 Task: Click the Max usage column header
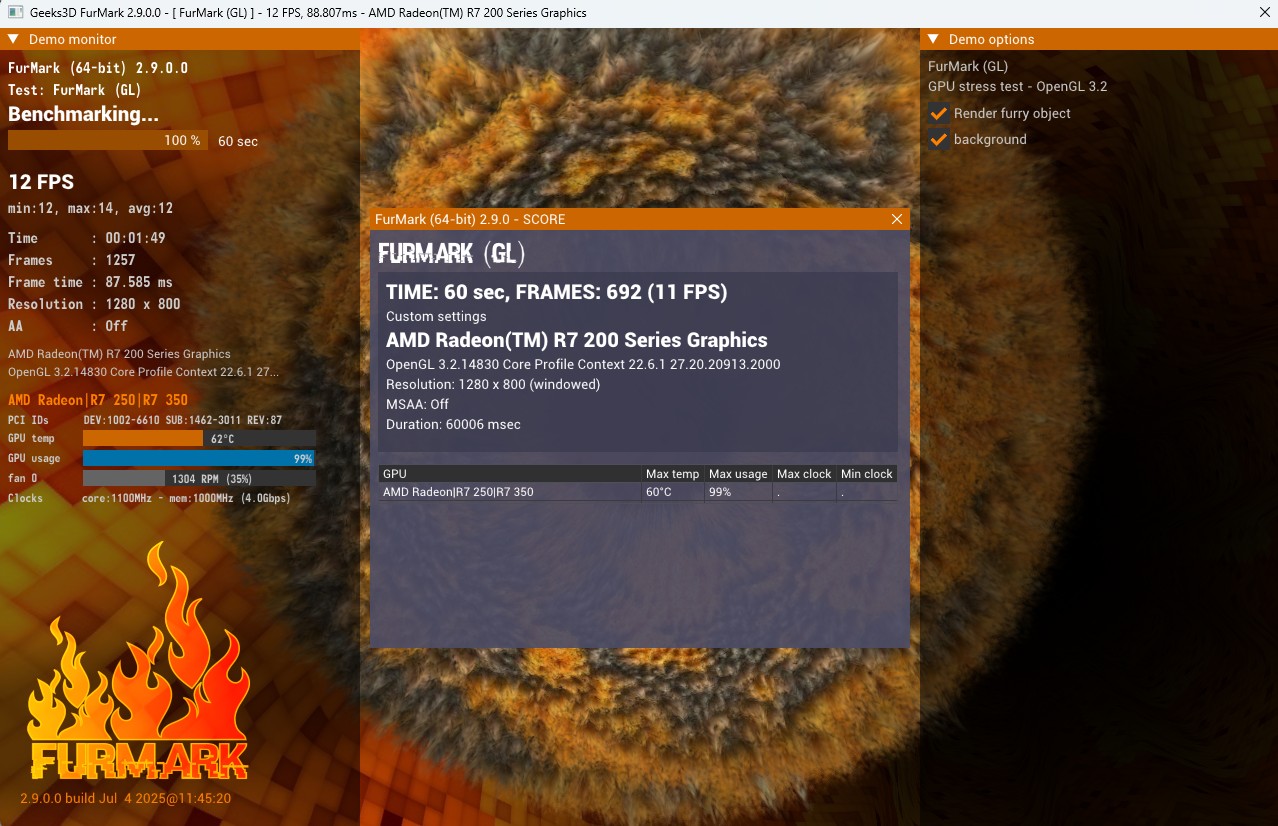click(x=738, y=474)
